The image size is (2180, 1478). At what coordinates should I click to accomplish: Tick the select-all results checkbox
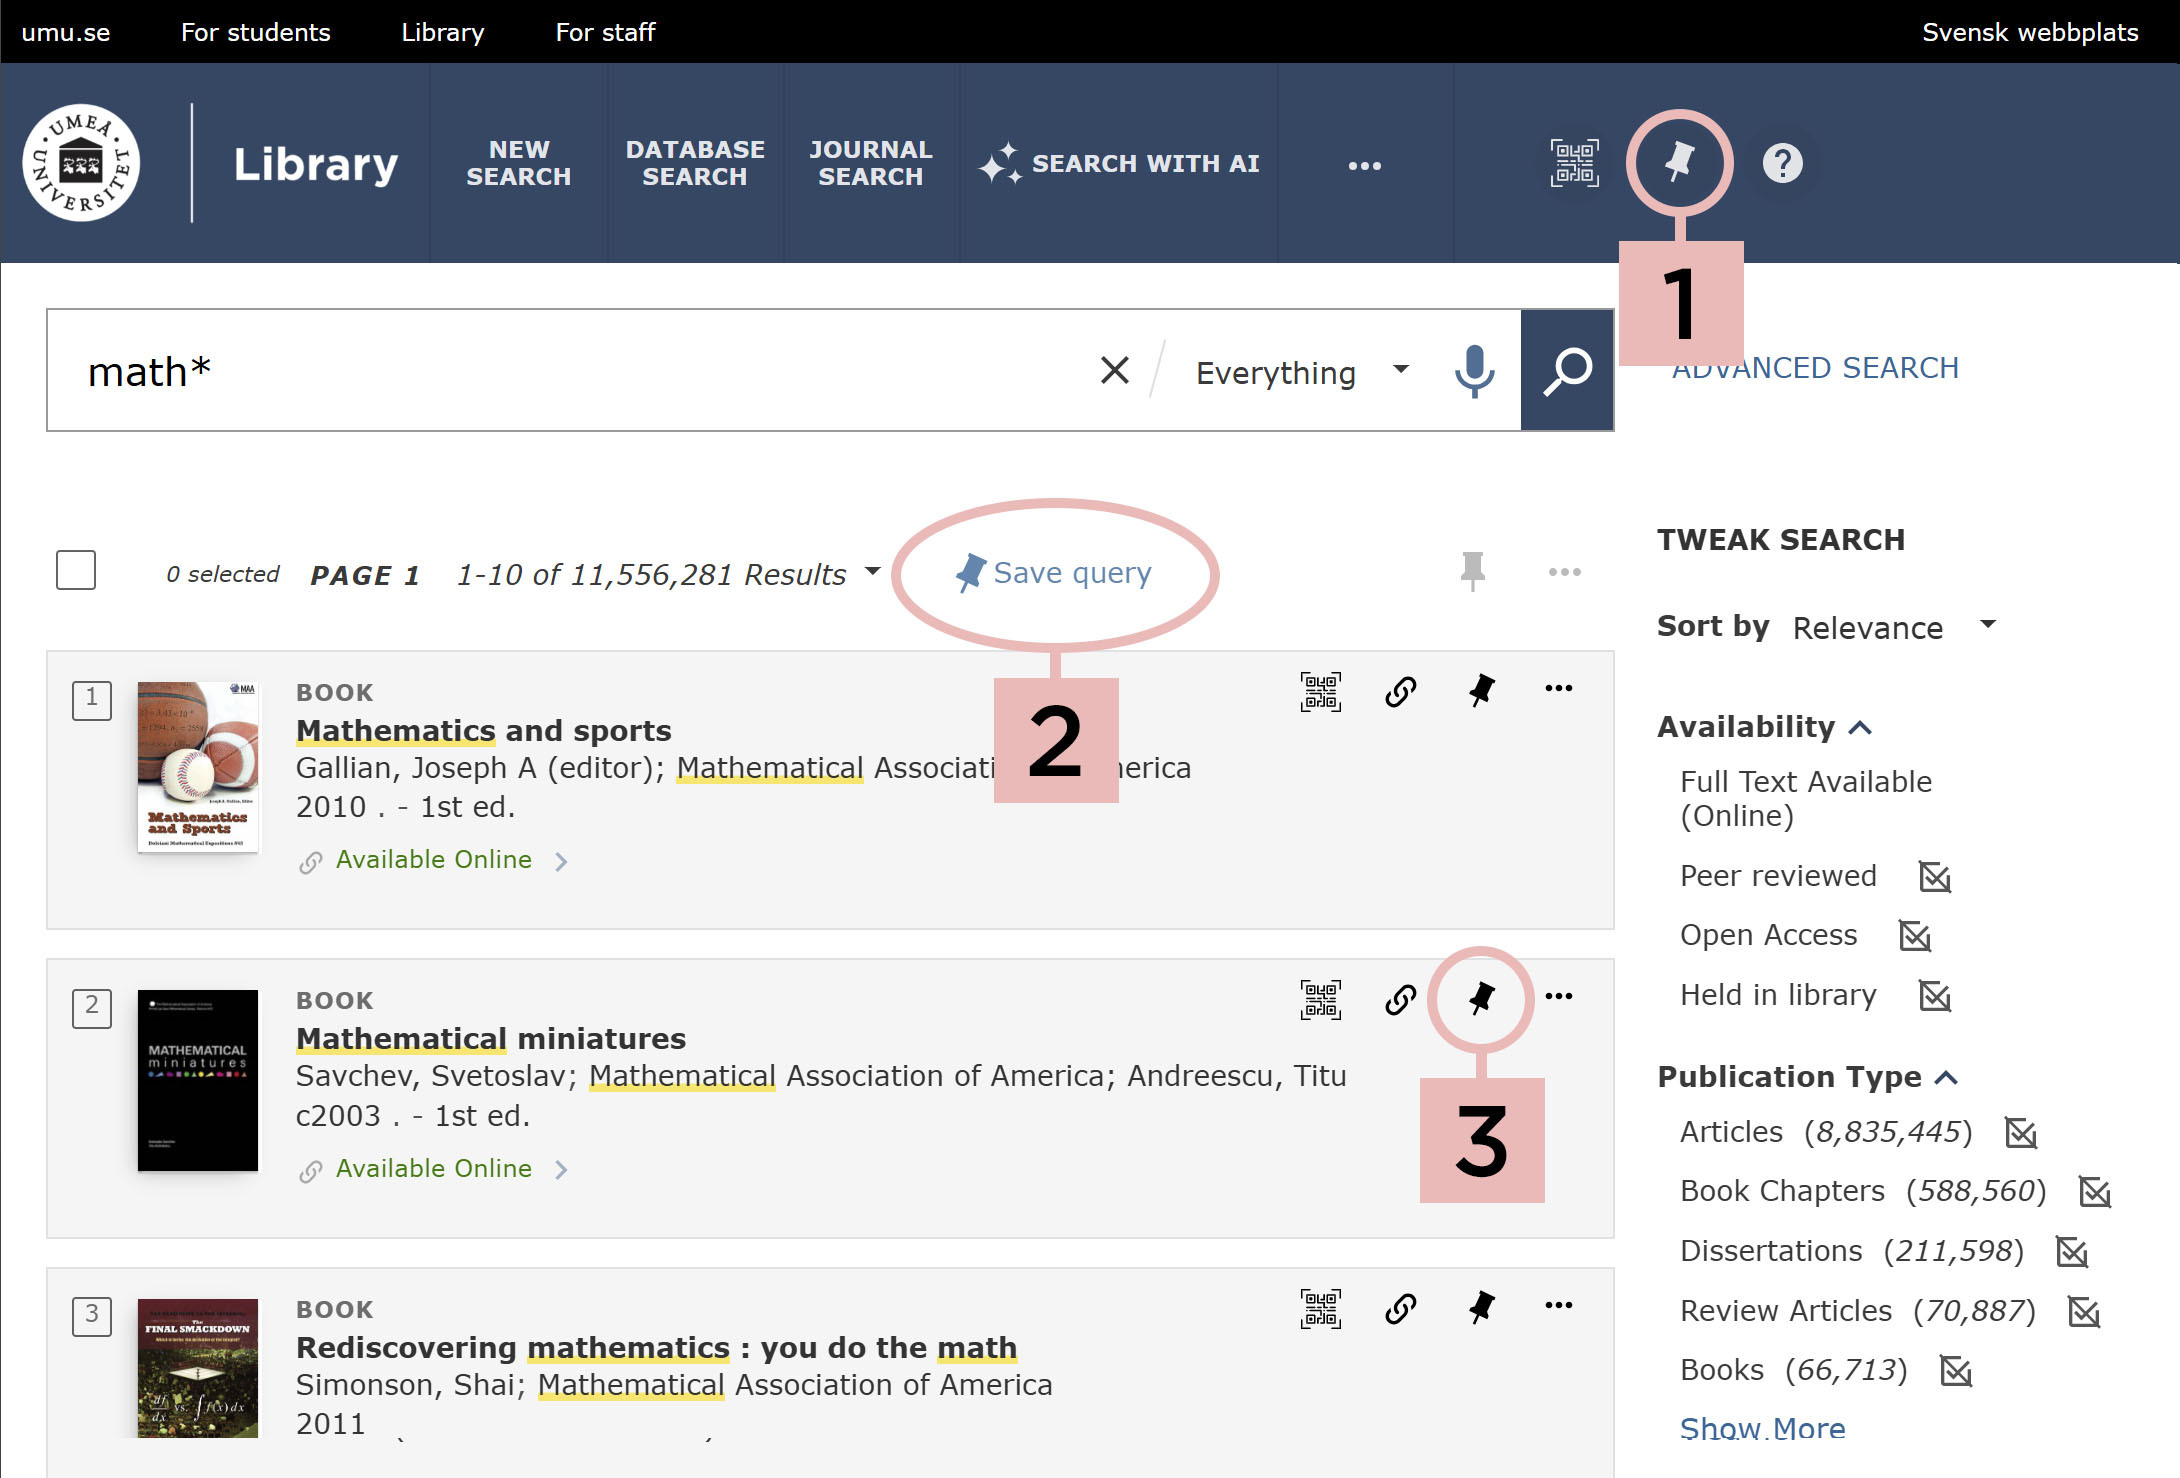tap(76, 570)
